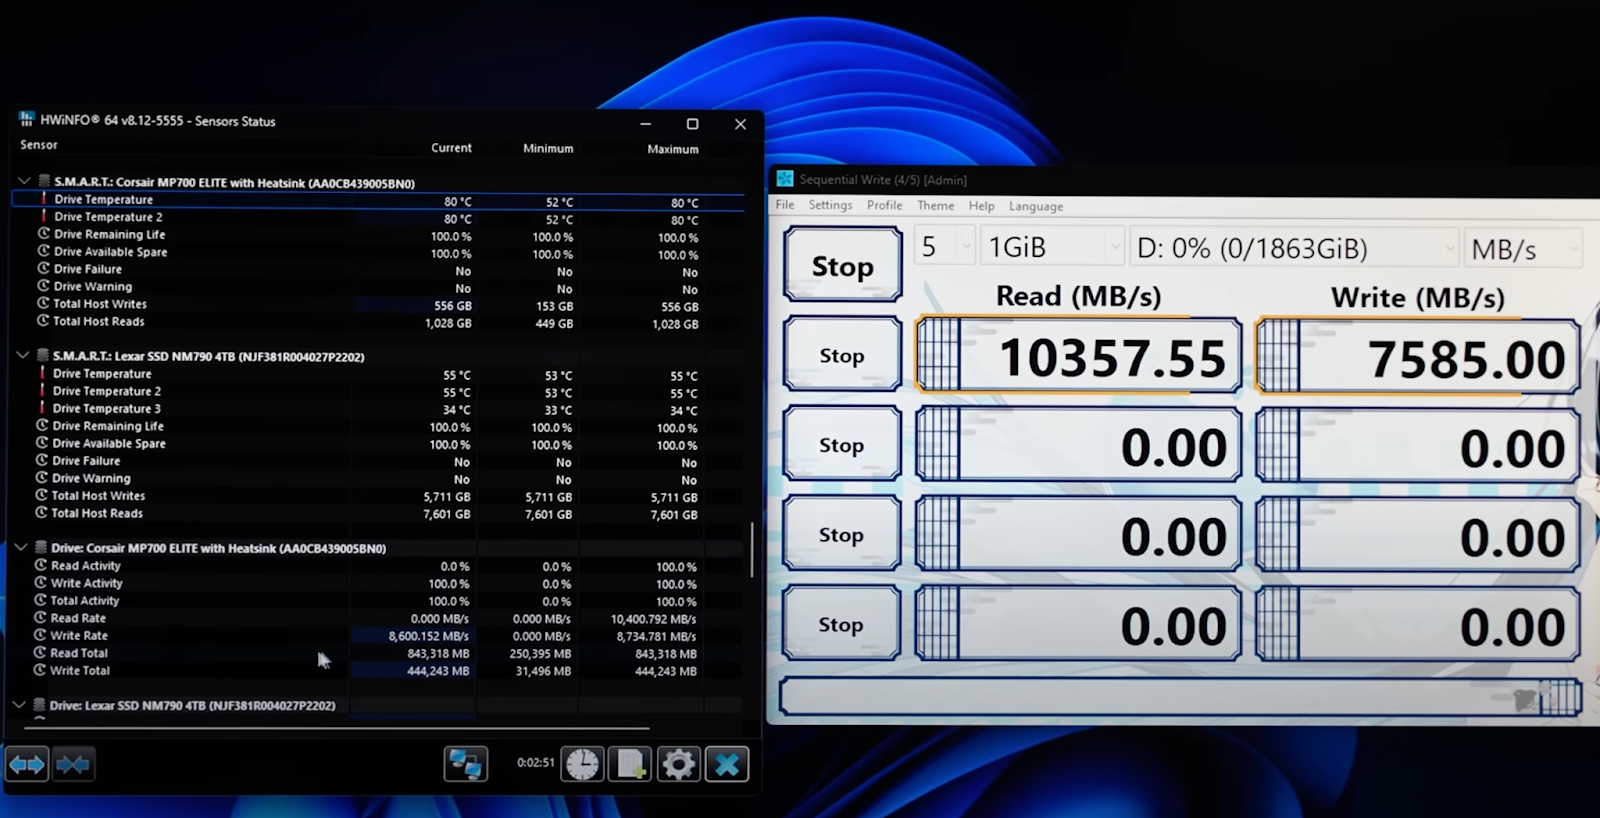Reset the timer using the clock icon
The width and height of the screenshot is (1600, 818).
click(582, 764)
